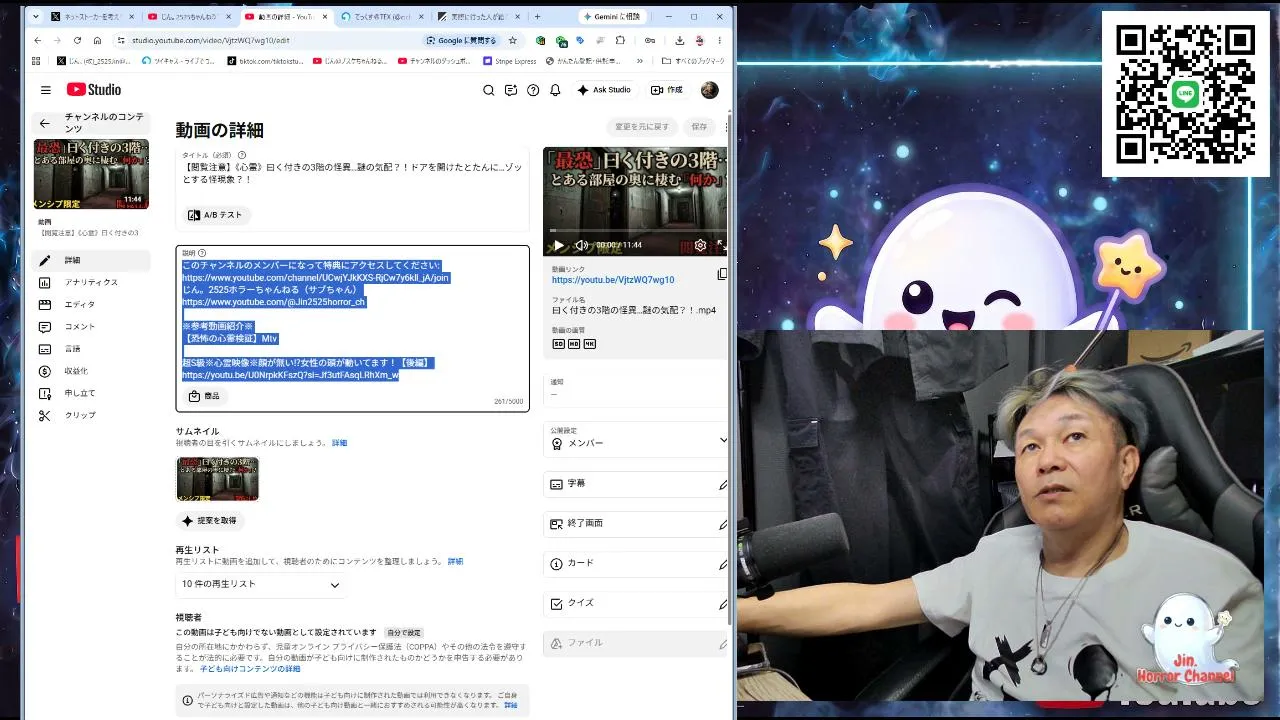Open a new browser tab
Image resolution: width=1280 pixels, height=720 pixels.
[x=537, y=17]
